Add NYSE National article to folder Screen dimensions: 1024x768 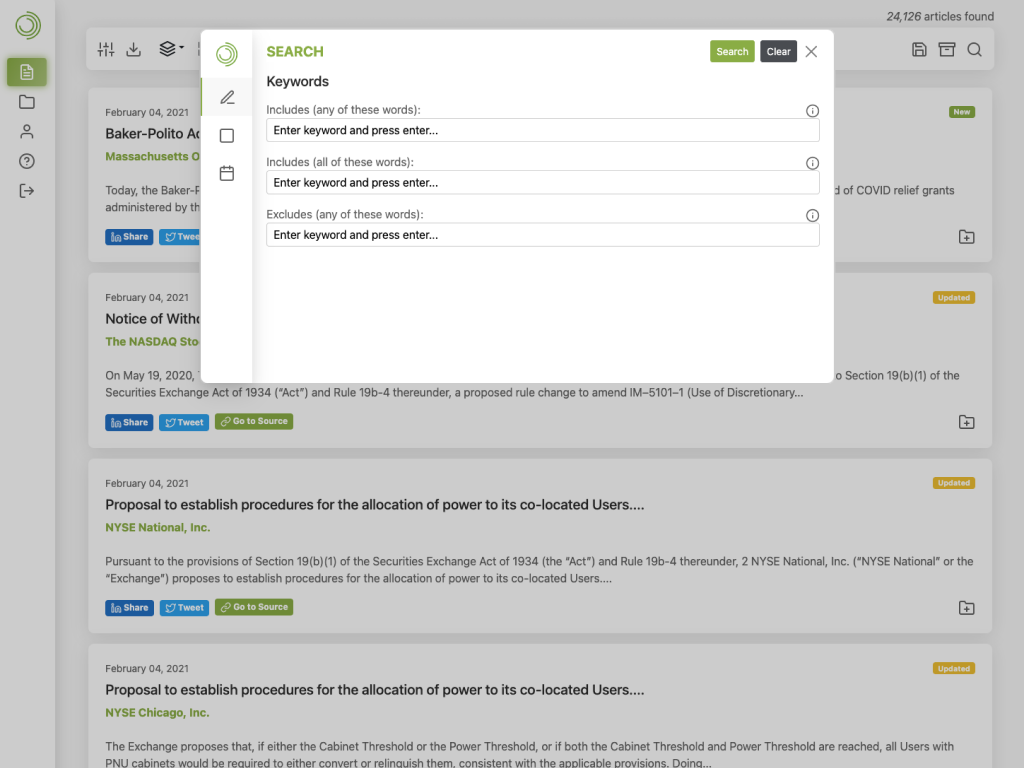966,608
